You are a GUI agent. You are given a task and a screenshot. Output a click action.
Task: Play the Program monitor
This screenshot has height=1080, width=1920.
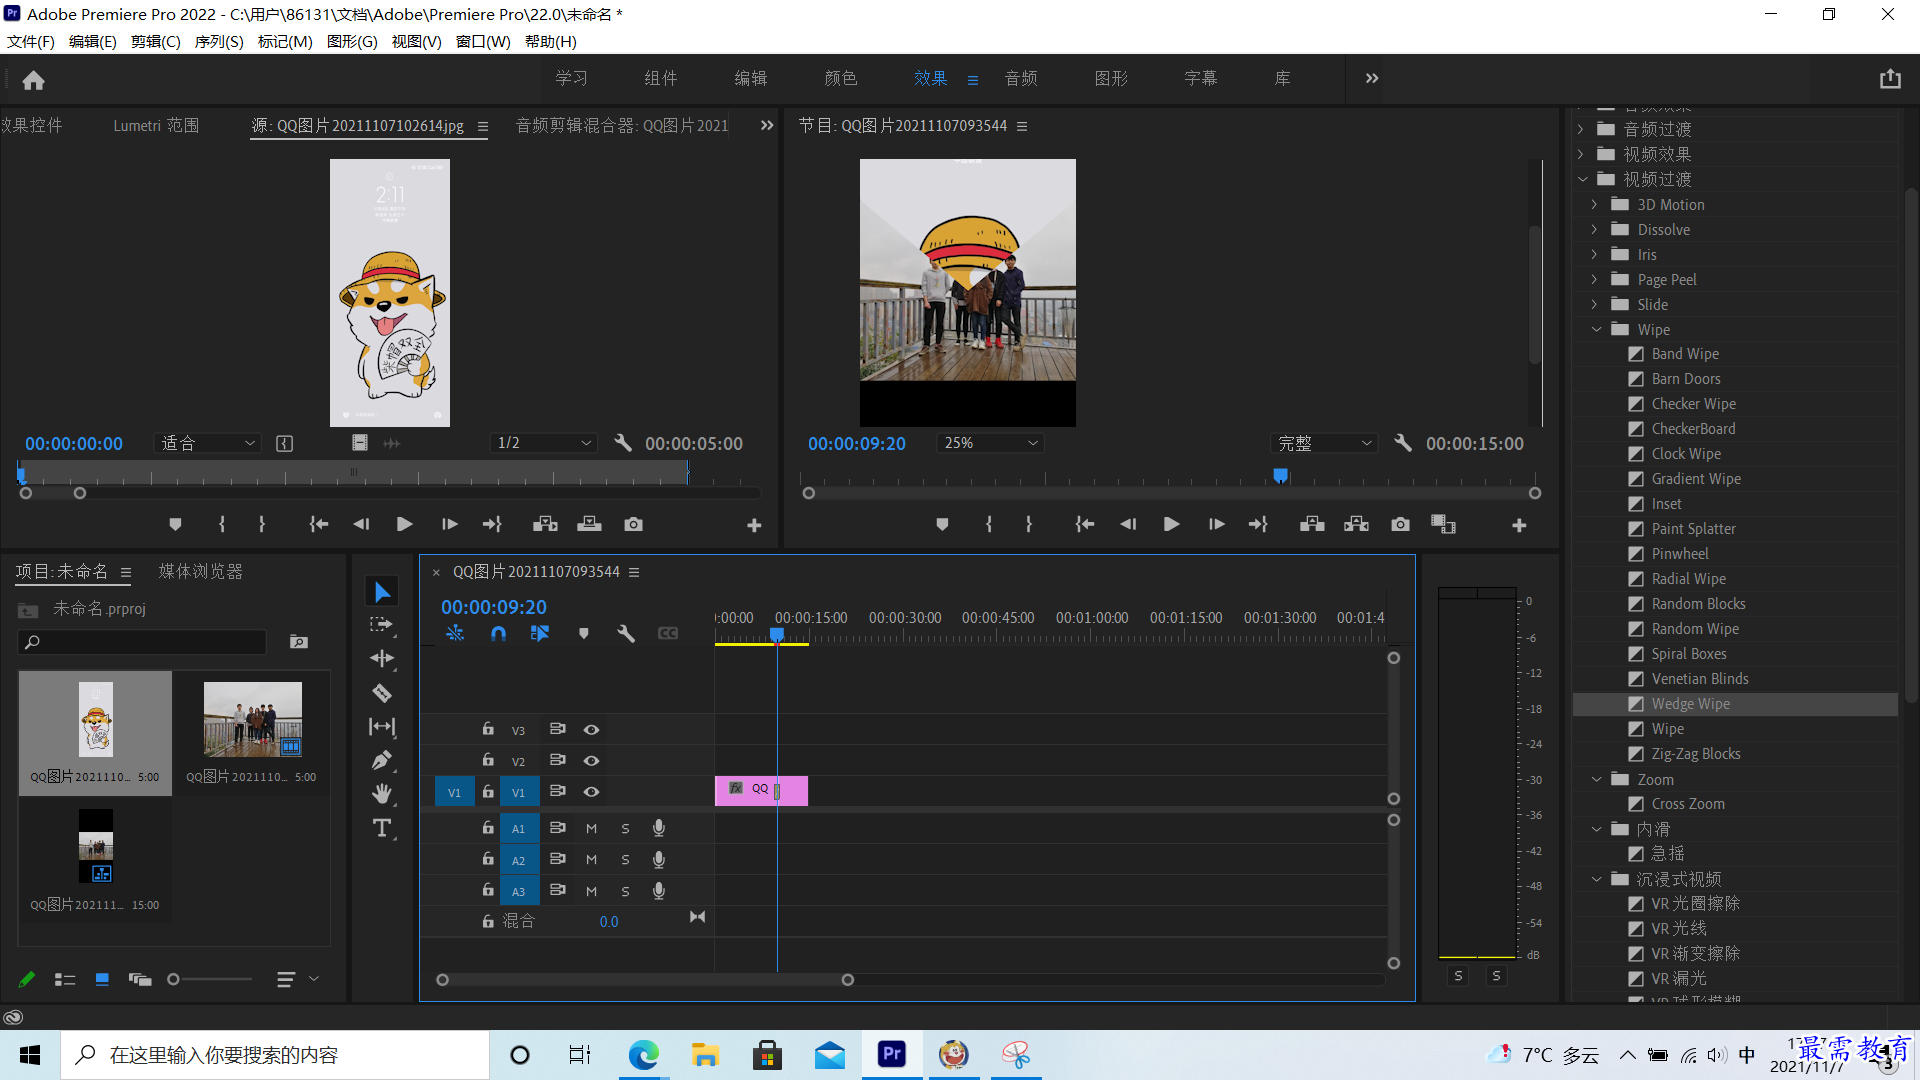(1171, 524)
